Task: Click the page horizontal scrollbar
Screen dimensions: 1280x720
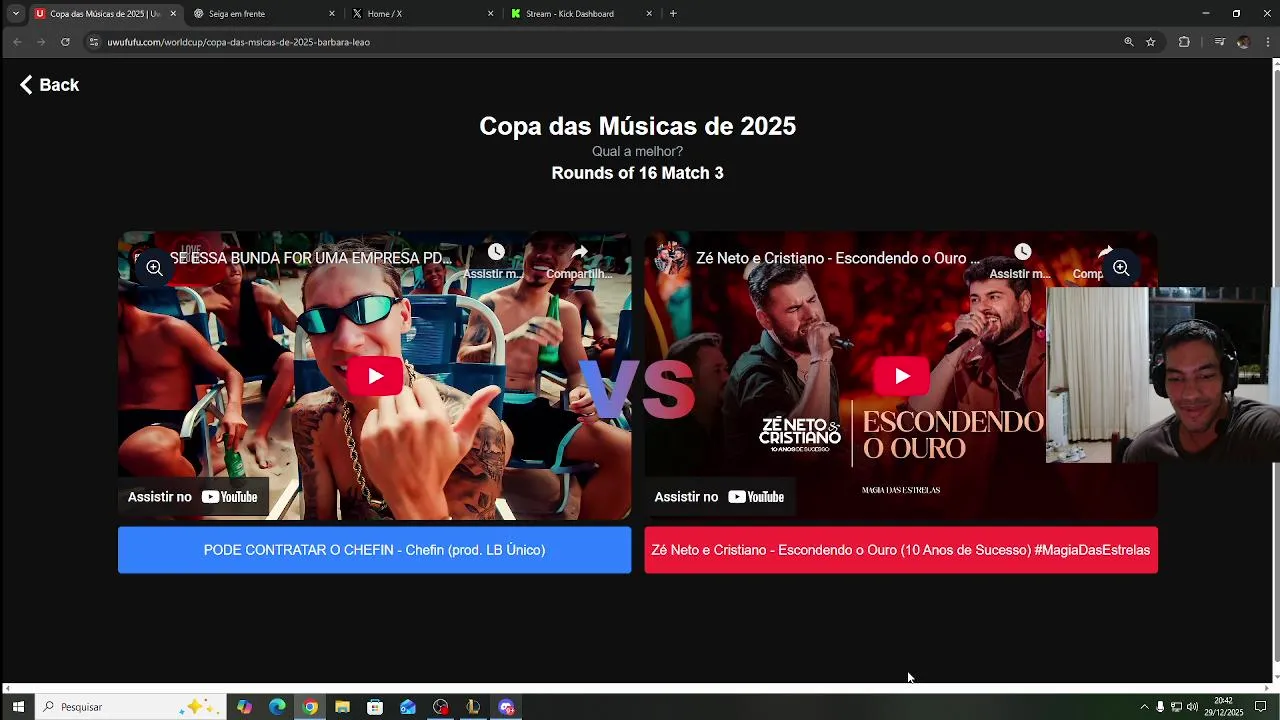Action: click(637, 688)
